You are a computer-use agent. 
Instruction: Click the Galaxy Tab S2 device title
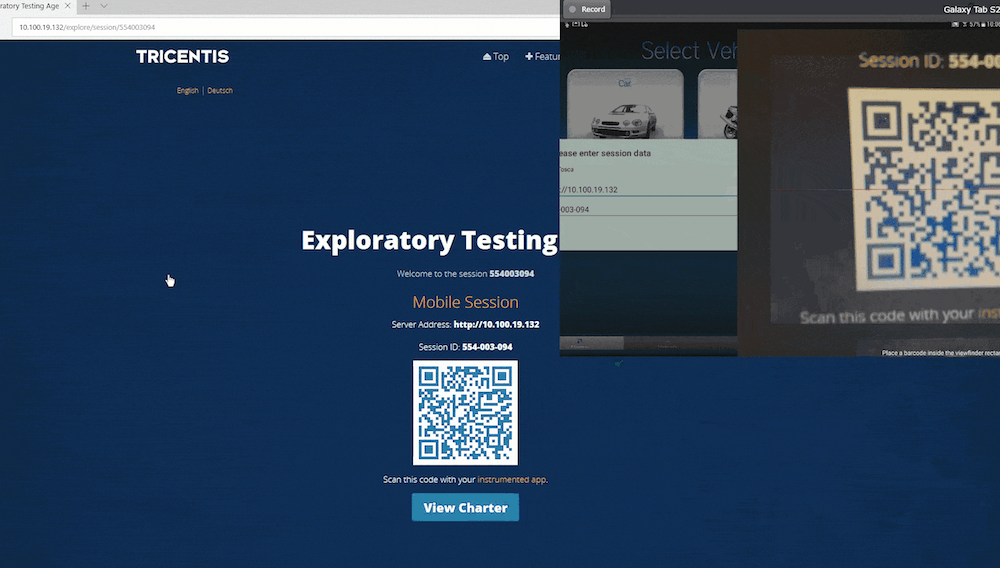pyautogui.click(x=971, y=9)
